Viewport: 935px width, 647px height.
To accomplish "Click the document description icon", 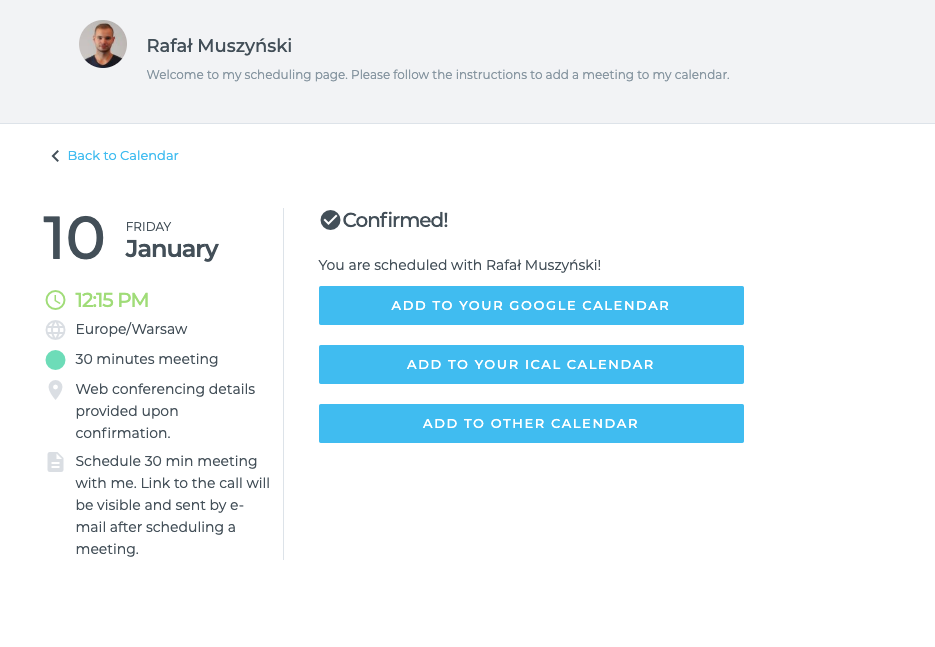I will (55, 462).
